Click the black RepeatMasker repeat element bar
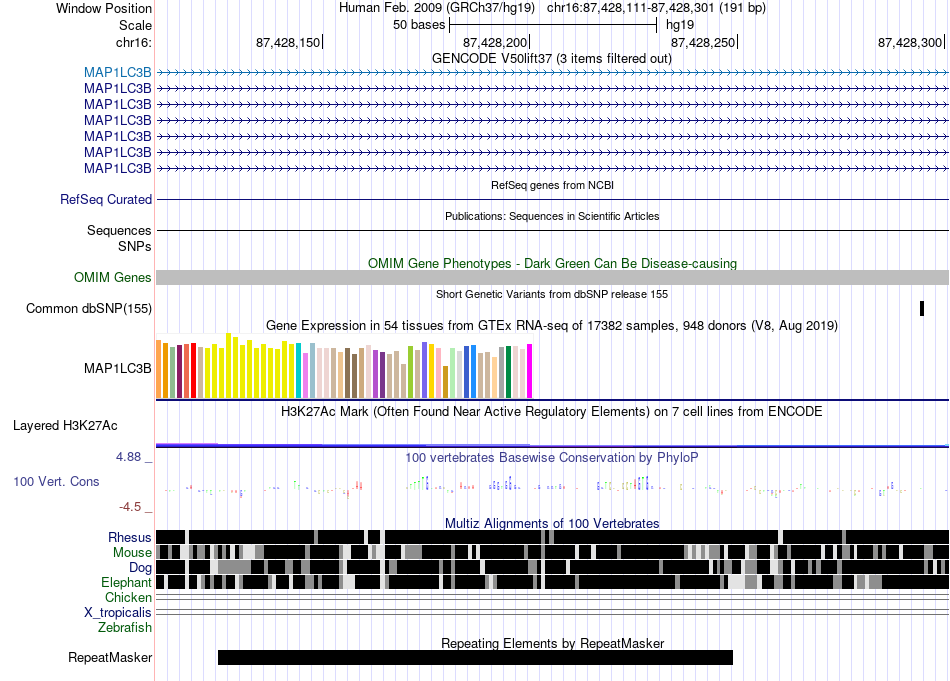The width and height of the screenshot is (950, 681). pos(475,657)
